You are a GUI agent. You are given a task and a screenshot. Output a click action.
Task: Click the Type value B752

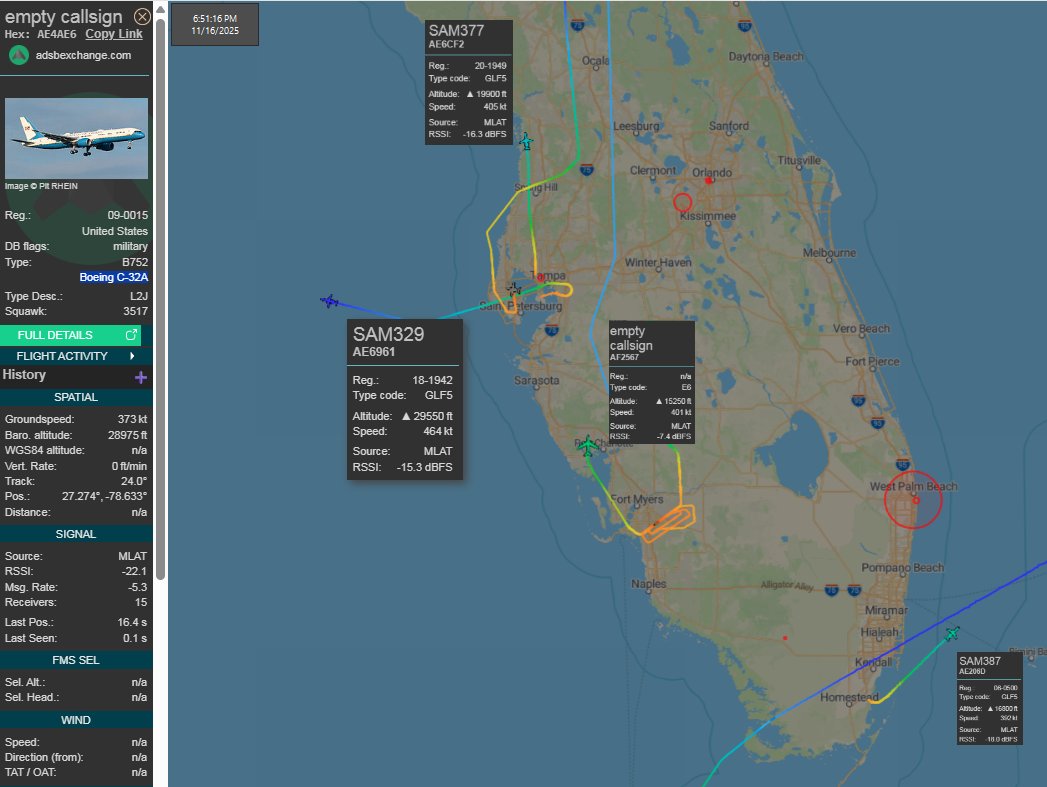coord(135,262)
